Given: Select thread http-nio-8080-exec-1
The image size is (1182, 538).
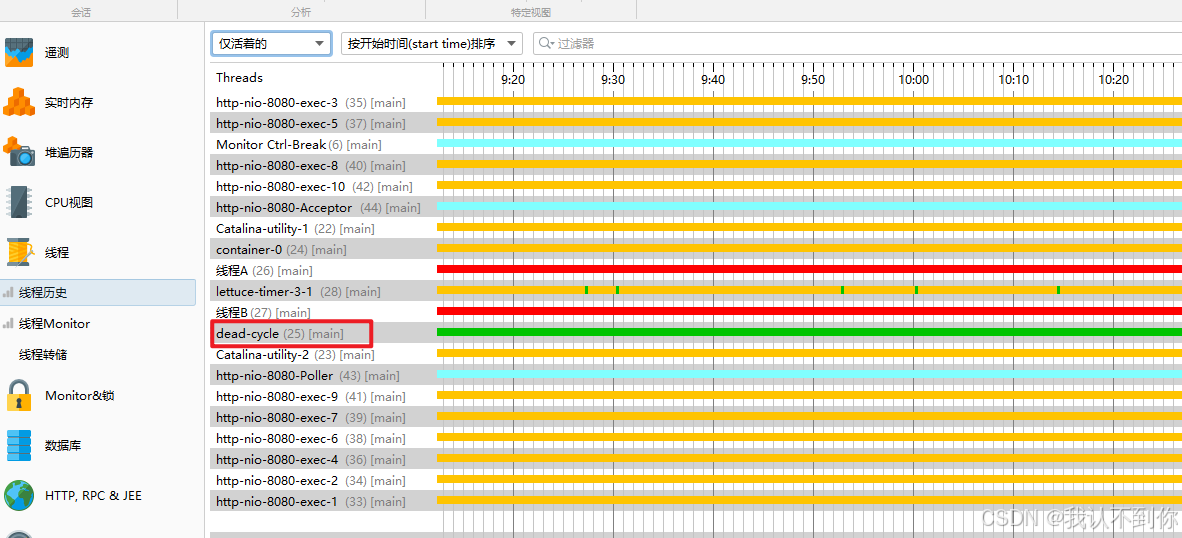Looking at the screenshot, I should (323, 501).
